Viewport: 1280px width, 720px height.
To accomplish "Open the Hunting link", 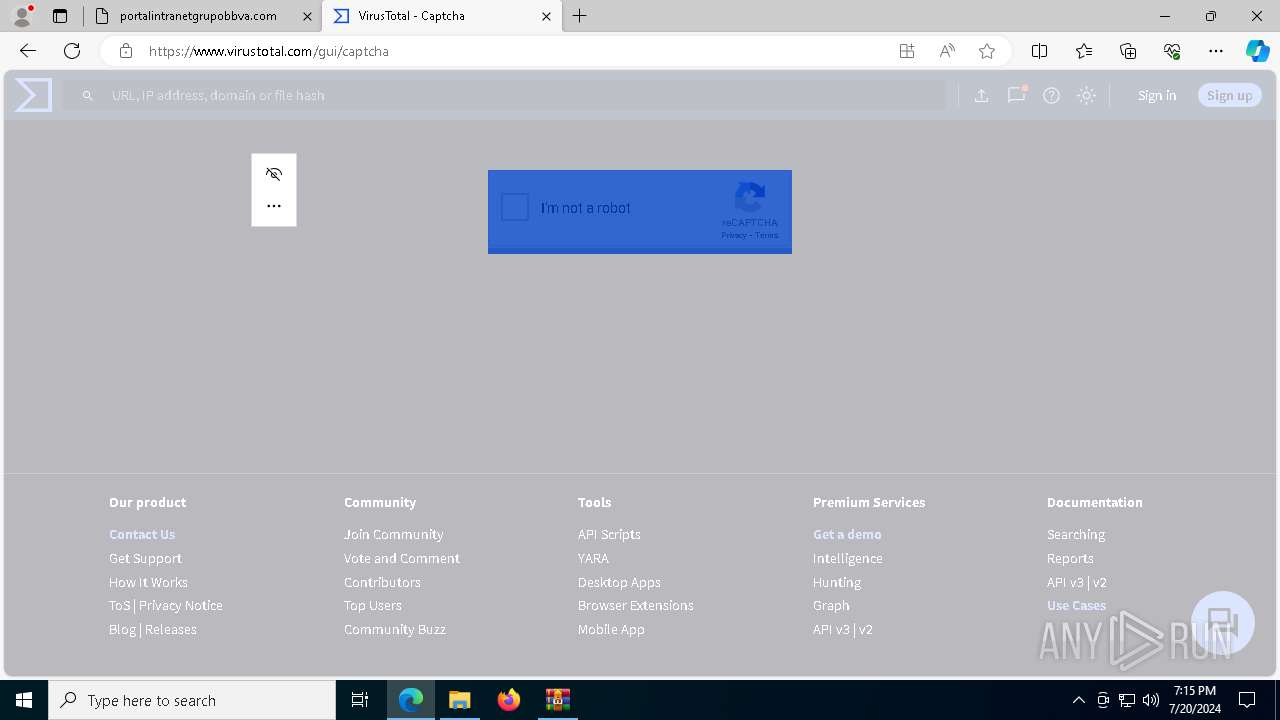I will (x=837, y=583).
